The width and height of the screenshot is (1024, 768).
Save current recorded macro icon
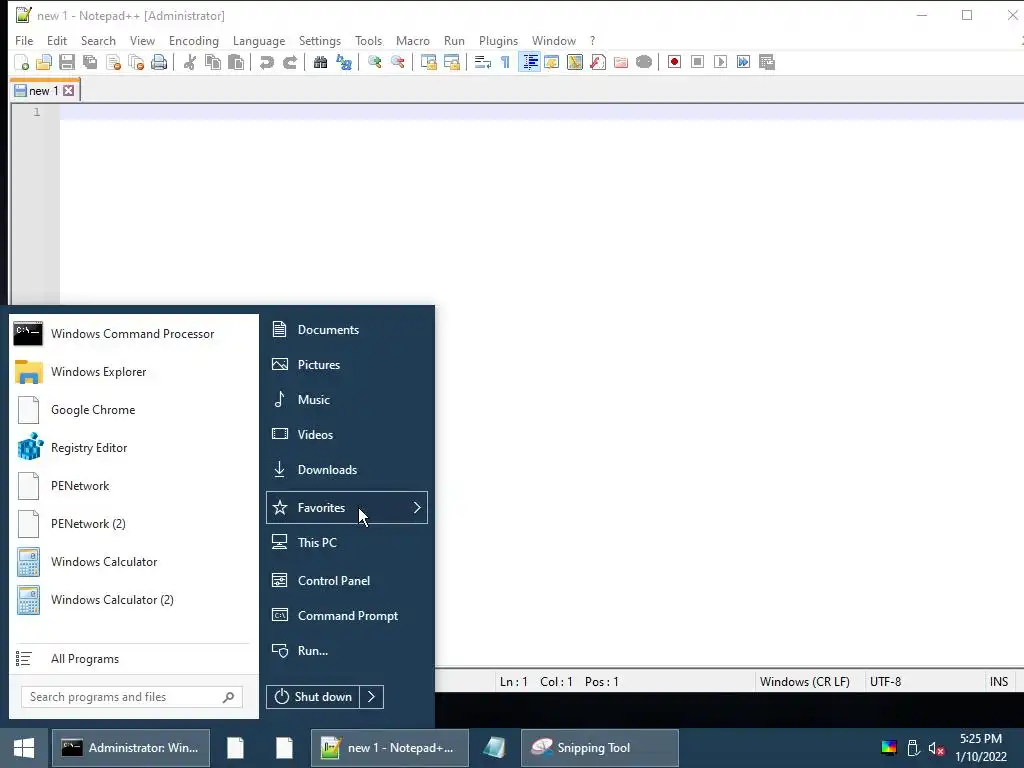pos(767,63)
